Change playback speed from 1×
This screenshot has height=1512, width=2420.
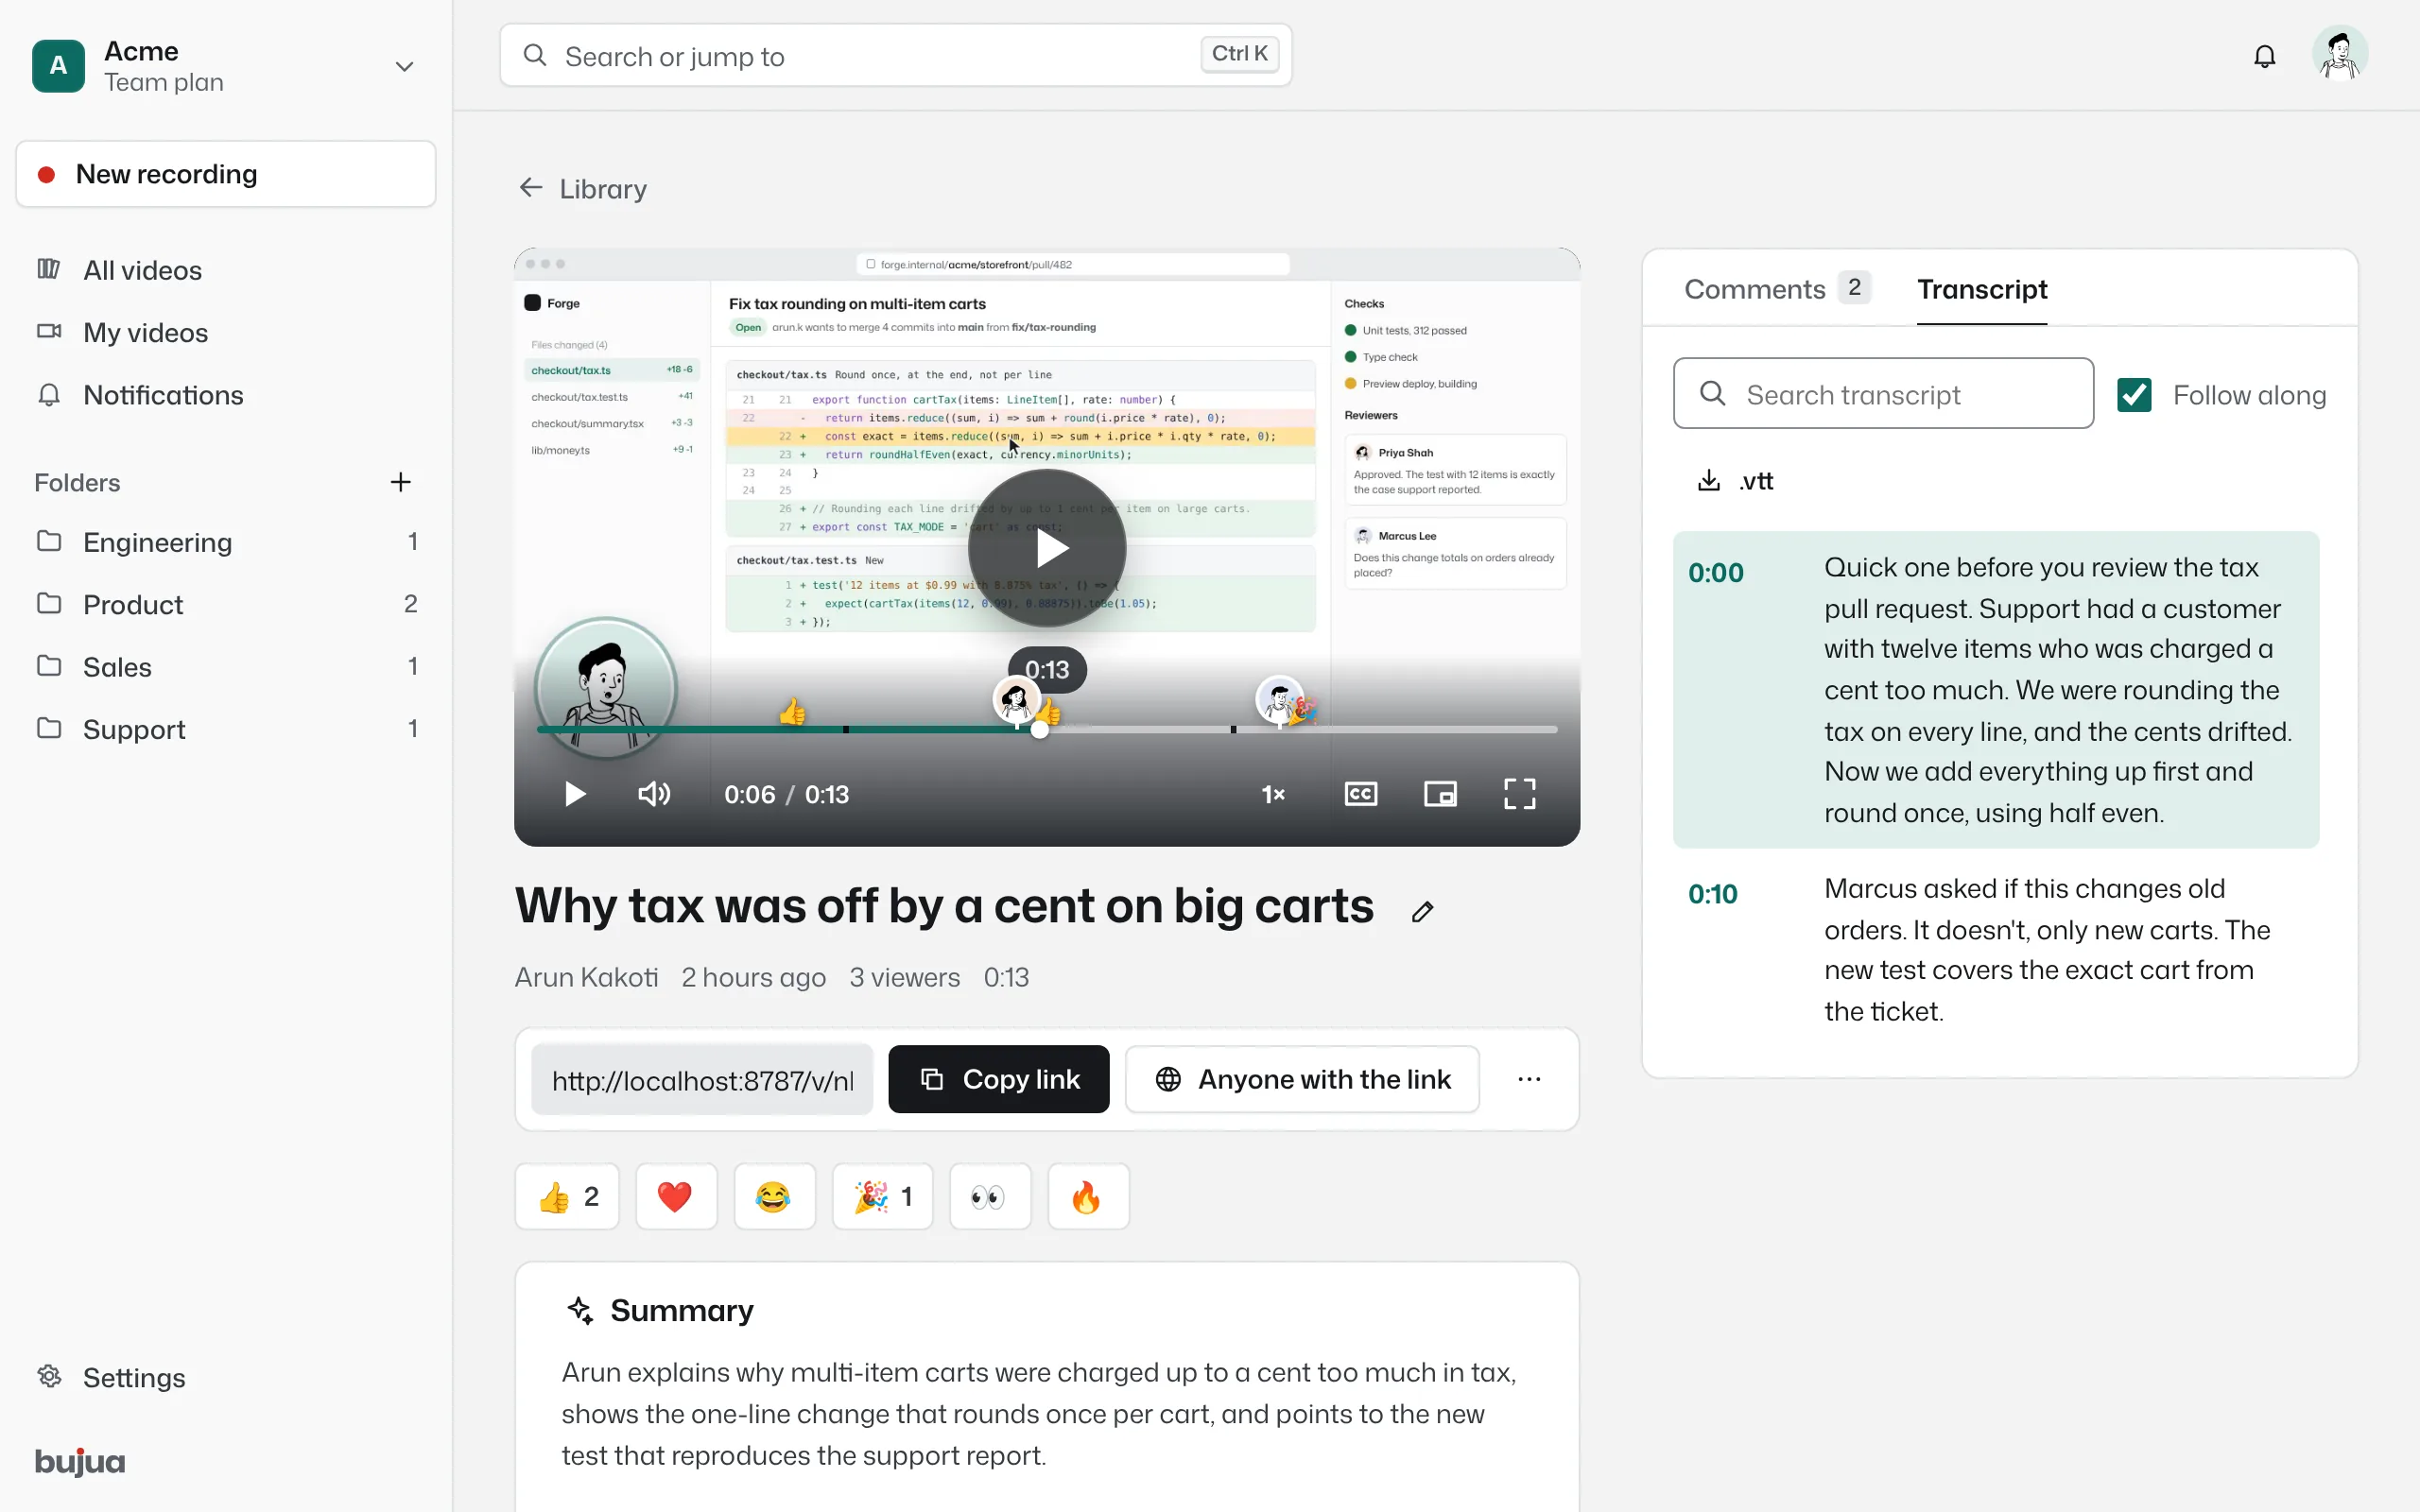tap(1273, 794)
